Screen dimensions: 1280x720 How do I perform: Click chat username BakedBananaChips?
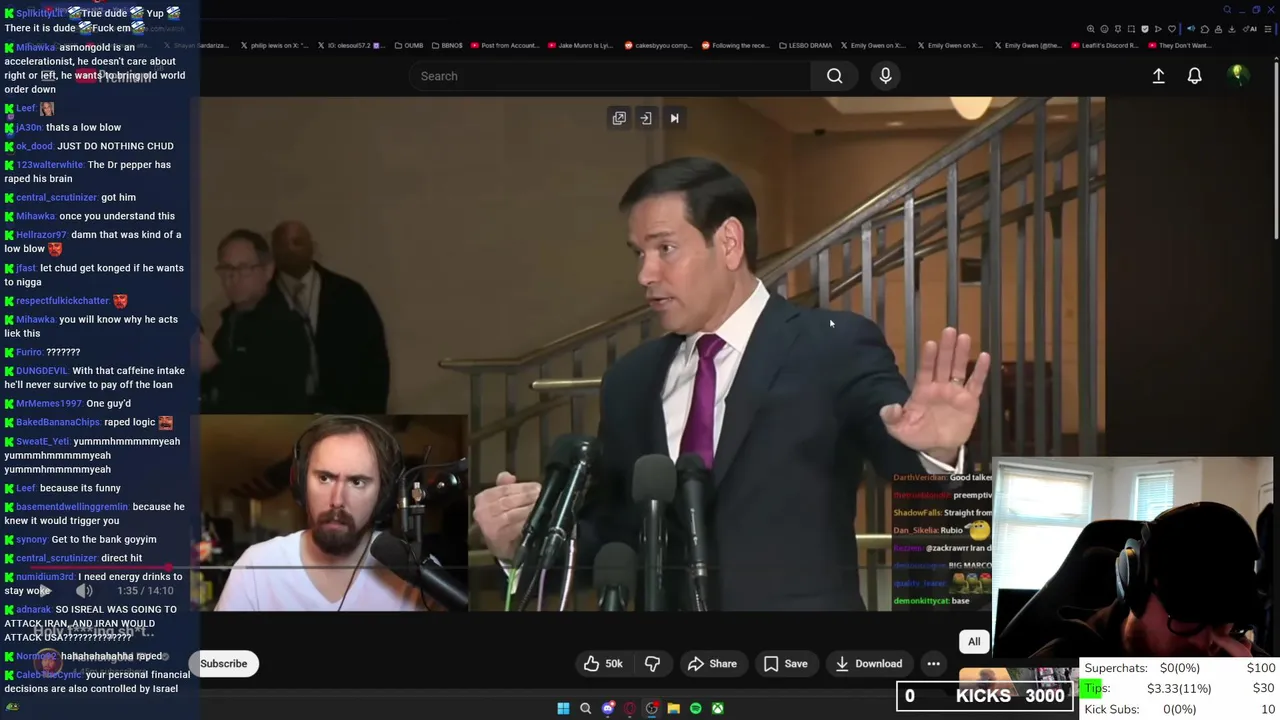point(58,422)
